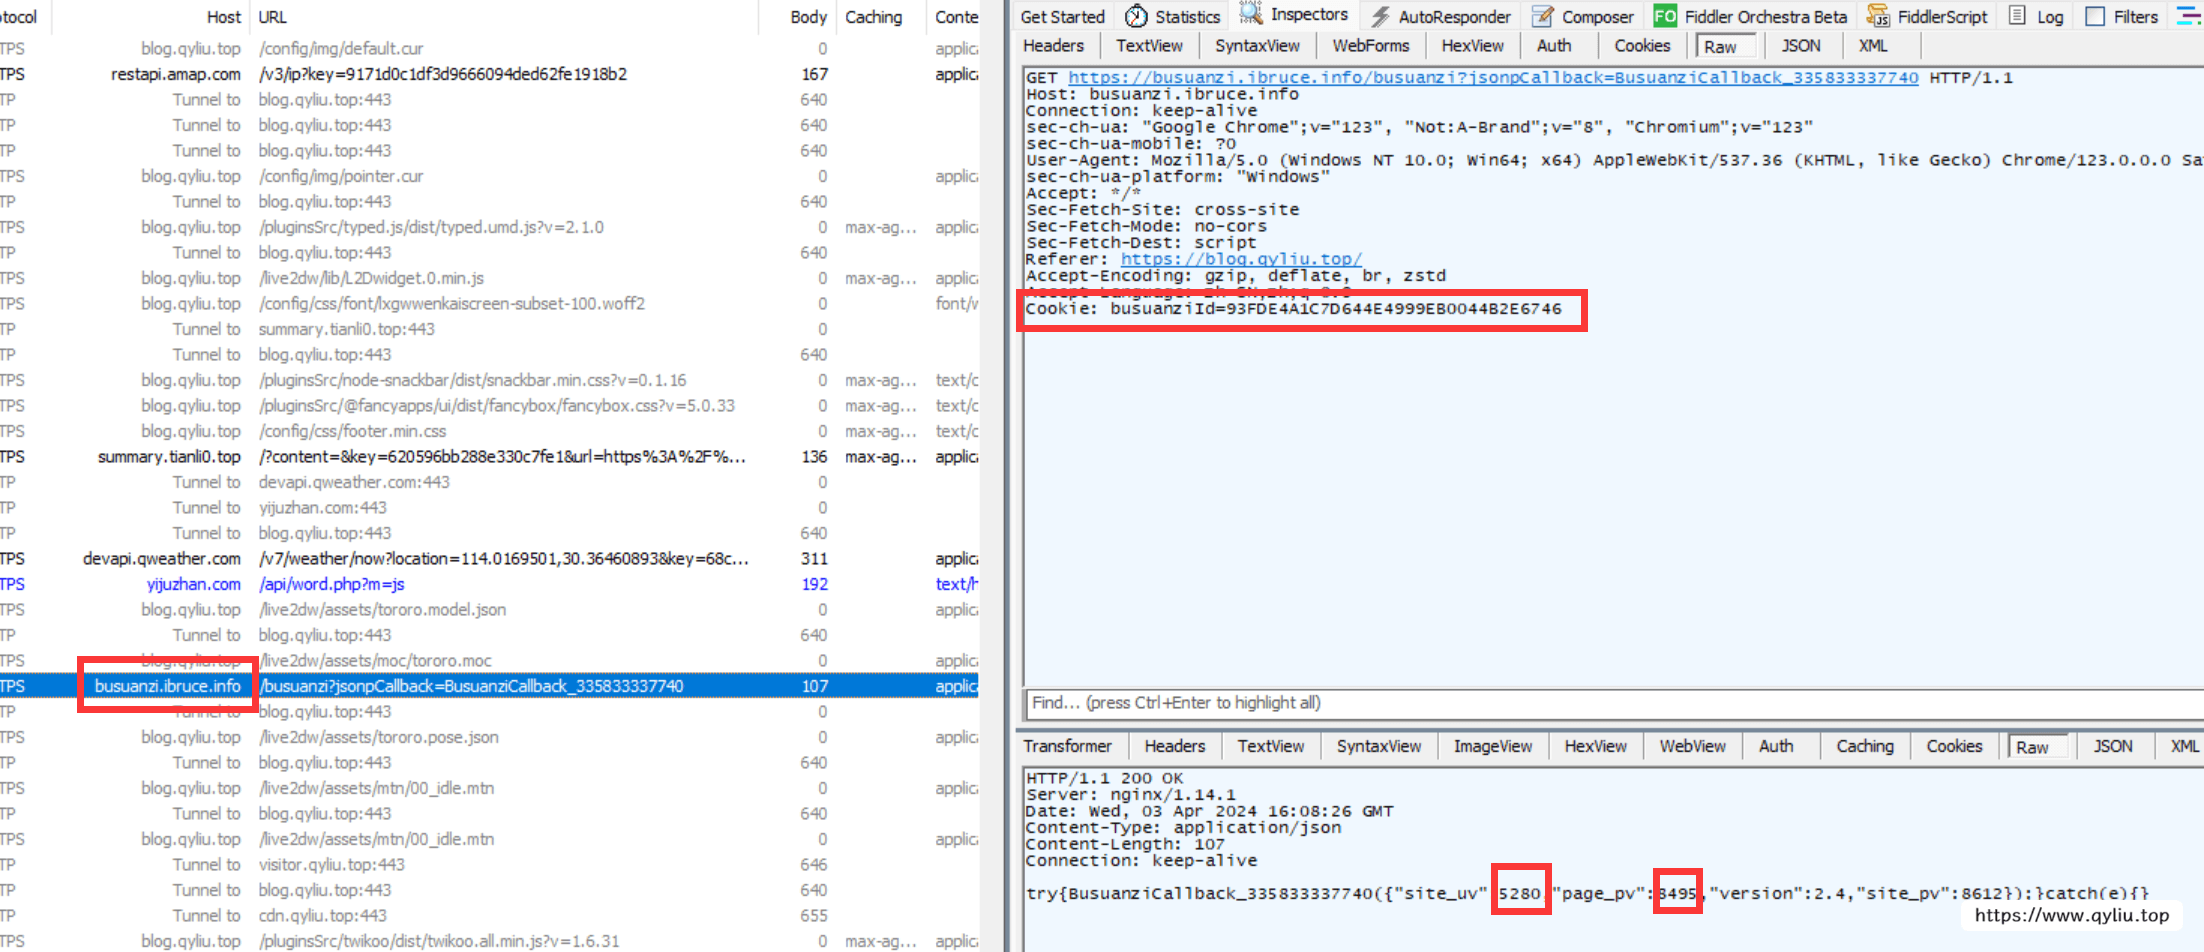Click the AutoResponder lightning bolt icon
This screenshot has height=952, width=2204.
pos(1380,16)
